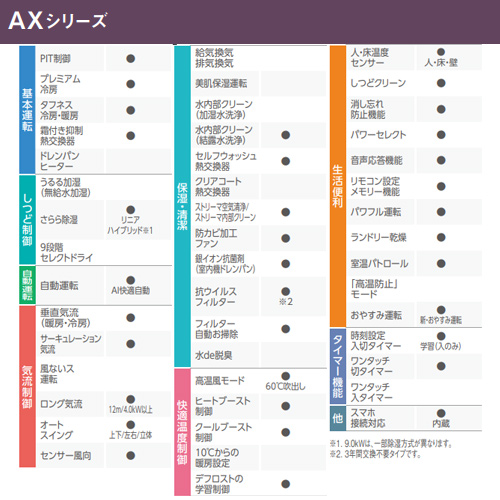Viewport: 500px width, 500px height.
Task: Click the dot beside プレミアム冷房
Action: (131, 84)
